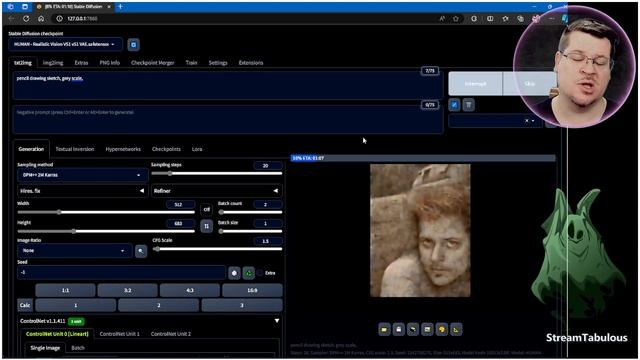640x360 pixels.
Task: Open new browser tab with plus icon
Action: coord(120,7)
